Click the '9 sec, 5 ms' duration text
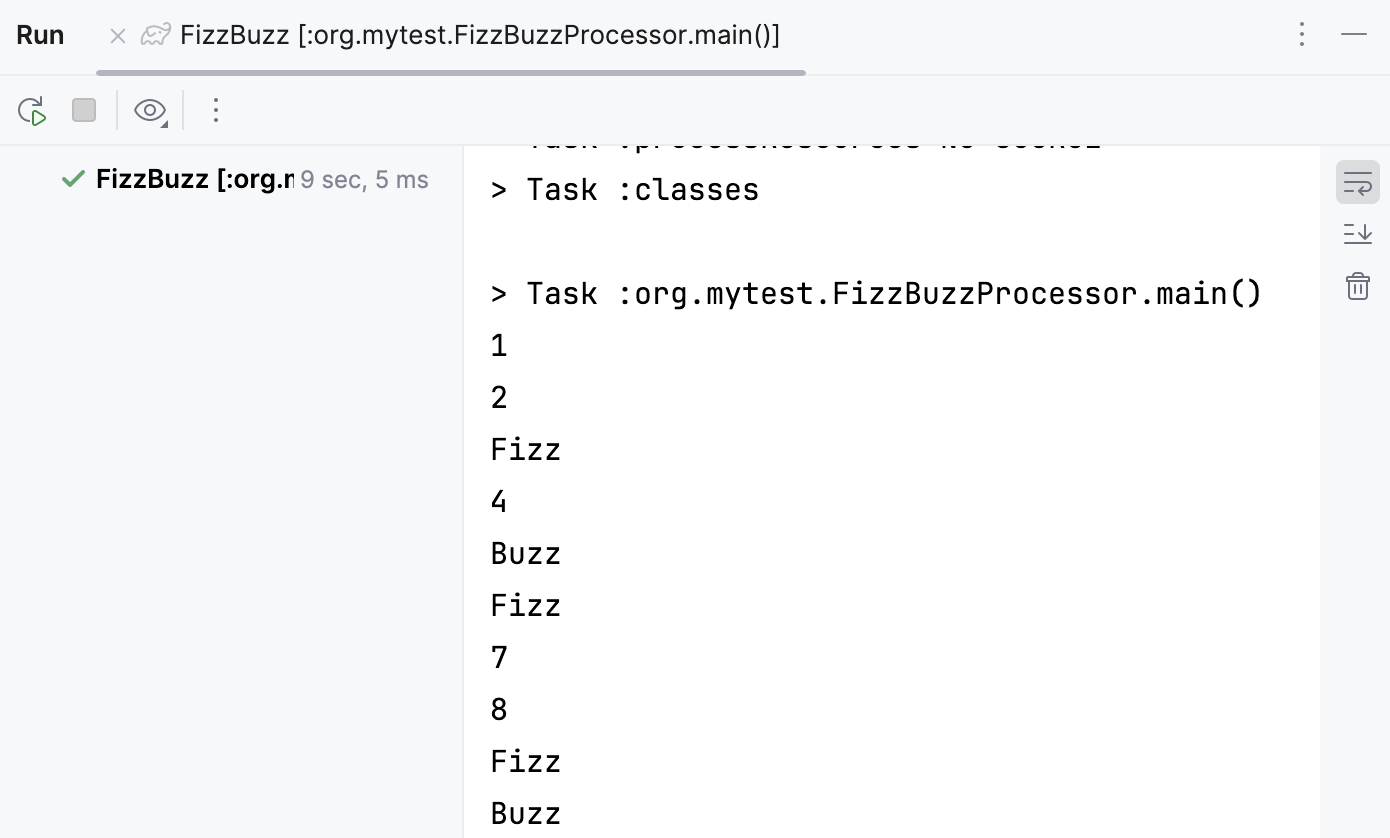 (364, 179)
